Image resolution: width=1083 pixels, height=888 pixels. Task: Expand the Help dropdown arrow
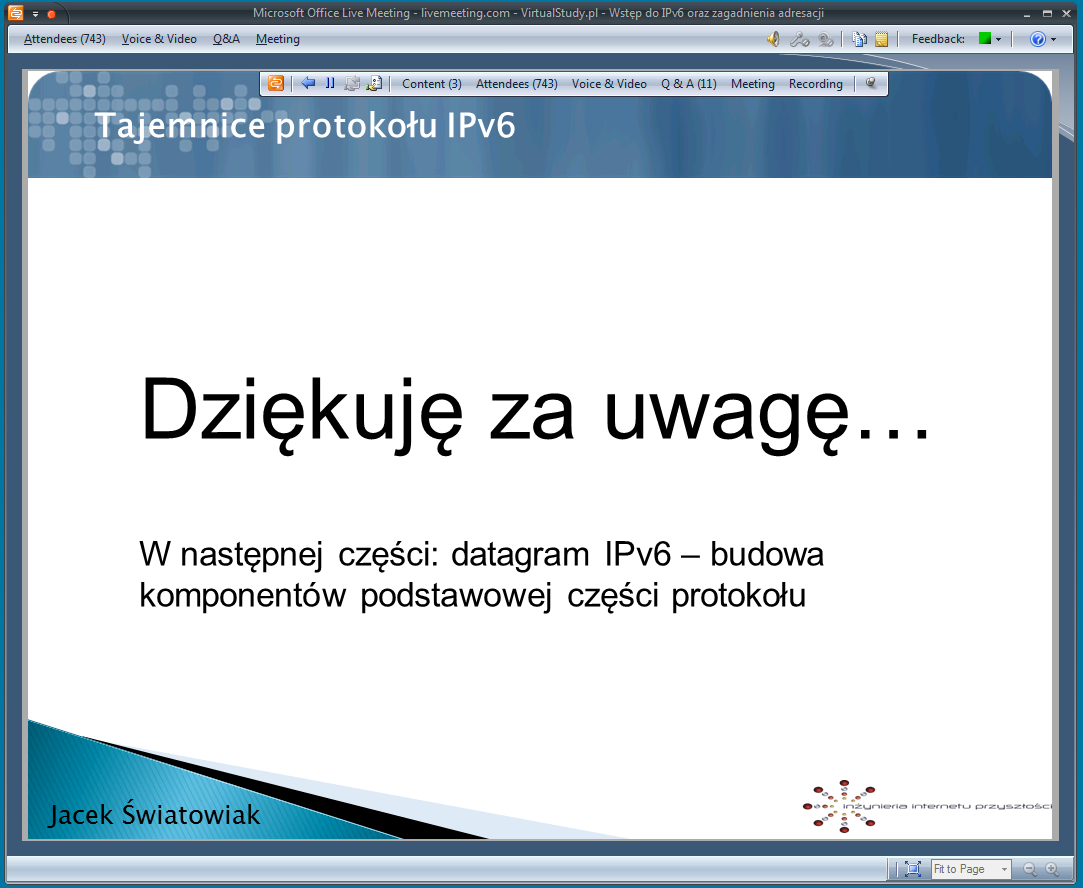point(1053,40)
